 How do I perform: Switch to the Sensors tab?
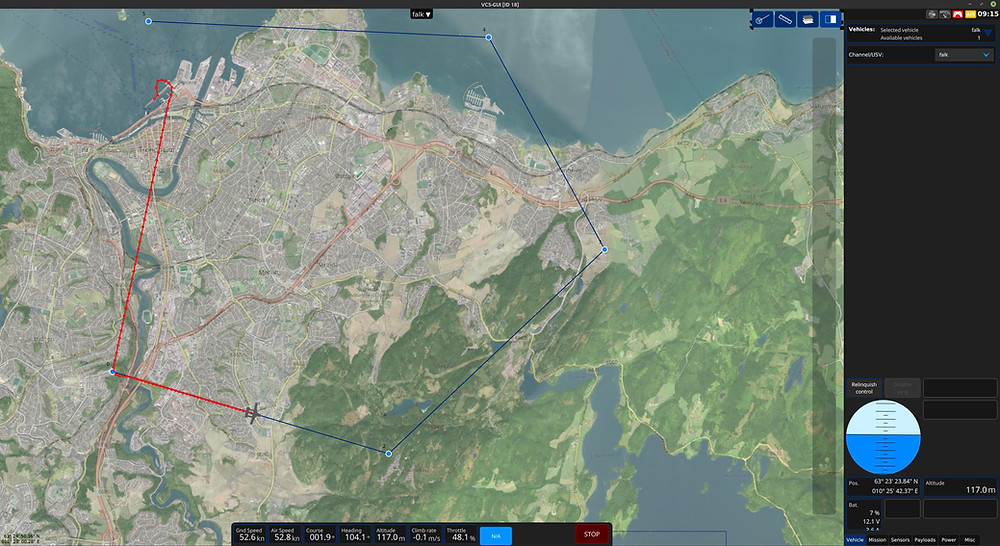click(x=900, y=540)
